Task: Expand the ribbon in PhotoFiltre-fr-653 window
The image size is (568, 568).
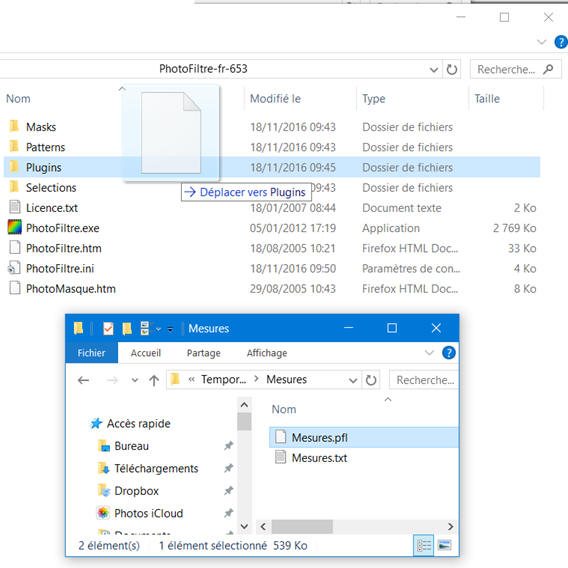Action: [542, 42]
